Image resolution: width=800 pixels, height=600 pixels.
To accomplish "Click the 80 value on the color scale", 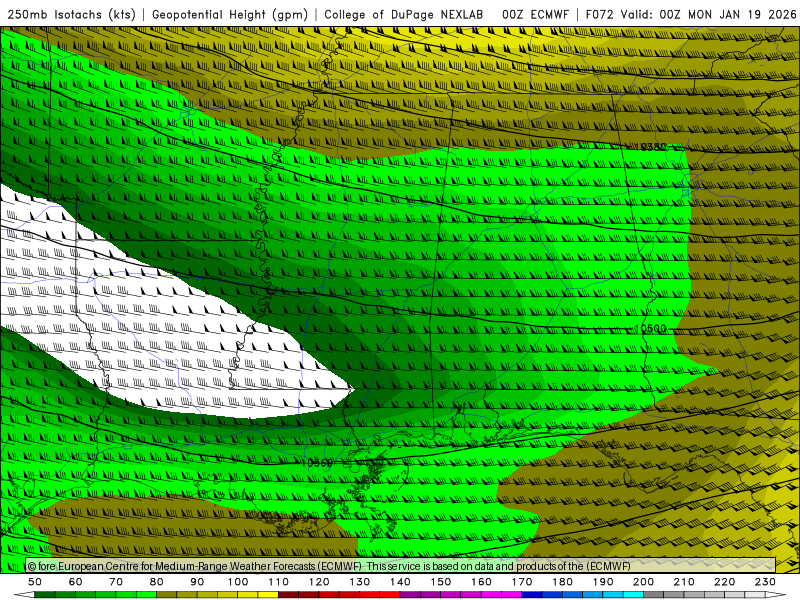I will (x=157, y=582).
